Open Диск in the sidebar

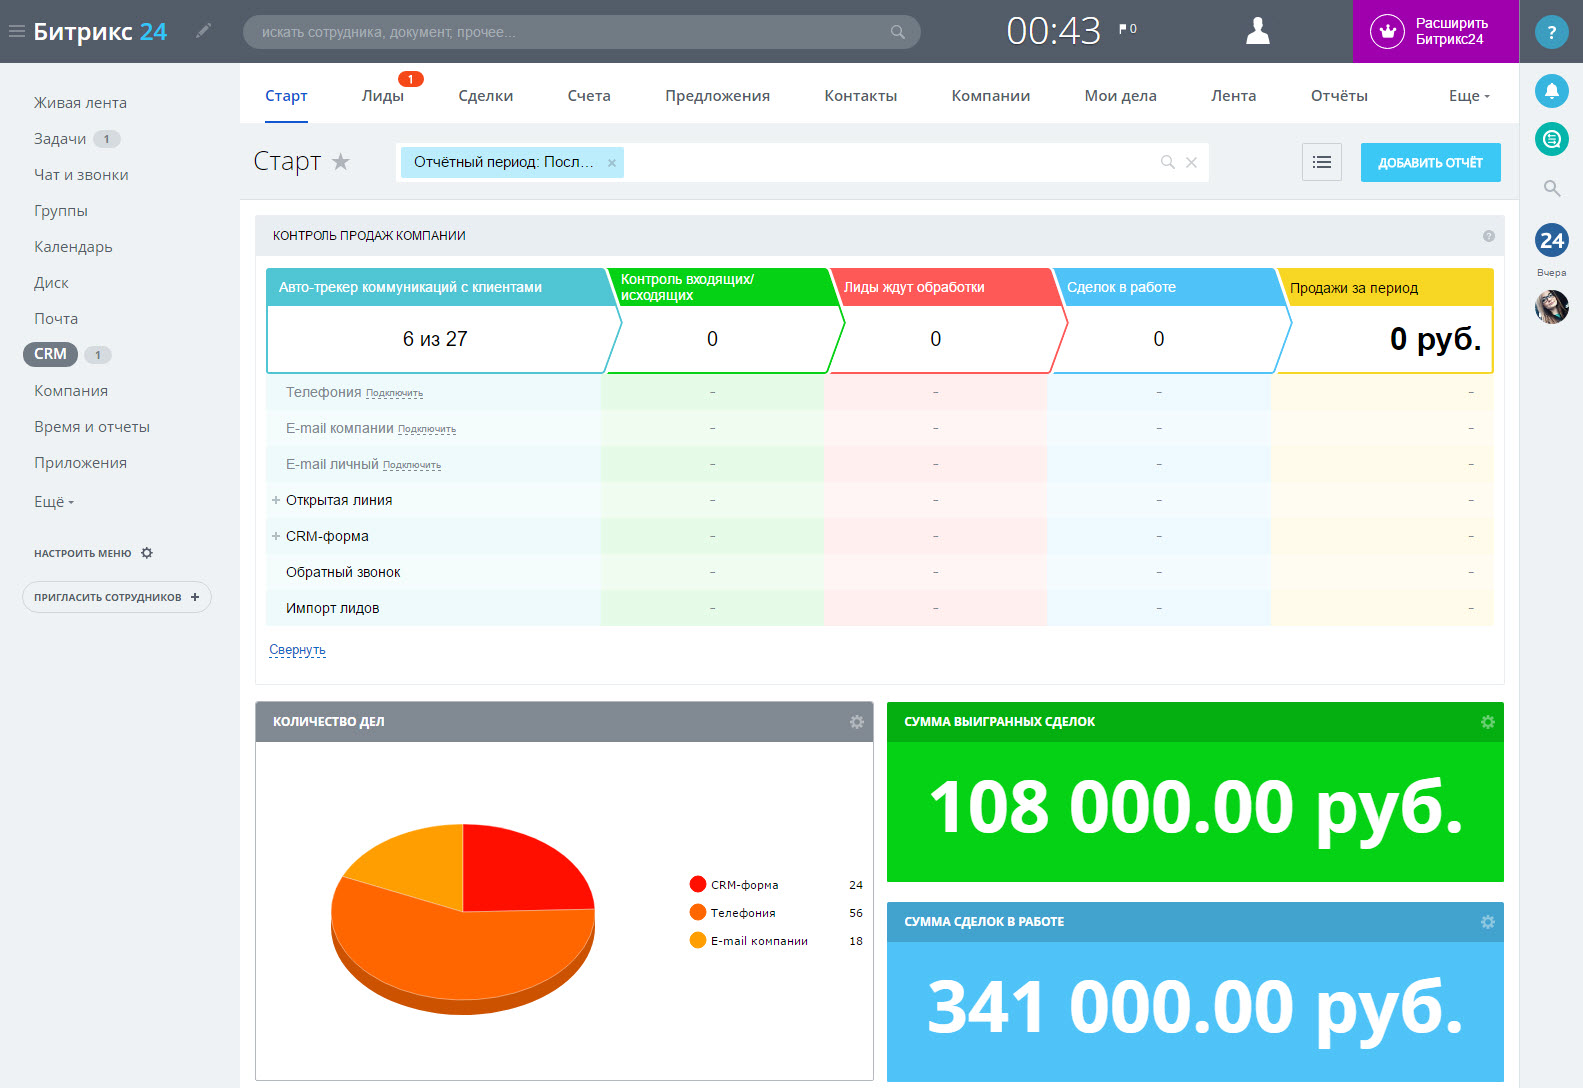pyautogui.click(x=51, y=283)
